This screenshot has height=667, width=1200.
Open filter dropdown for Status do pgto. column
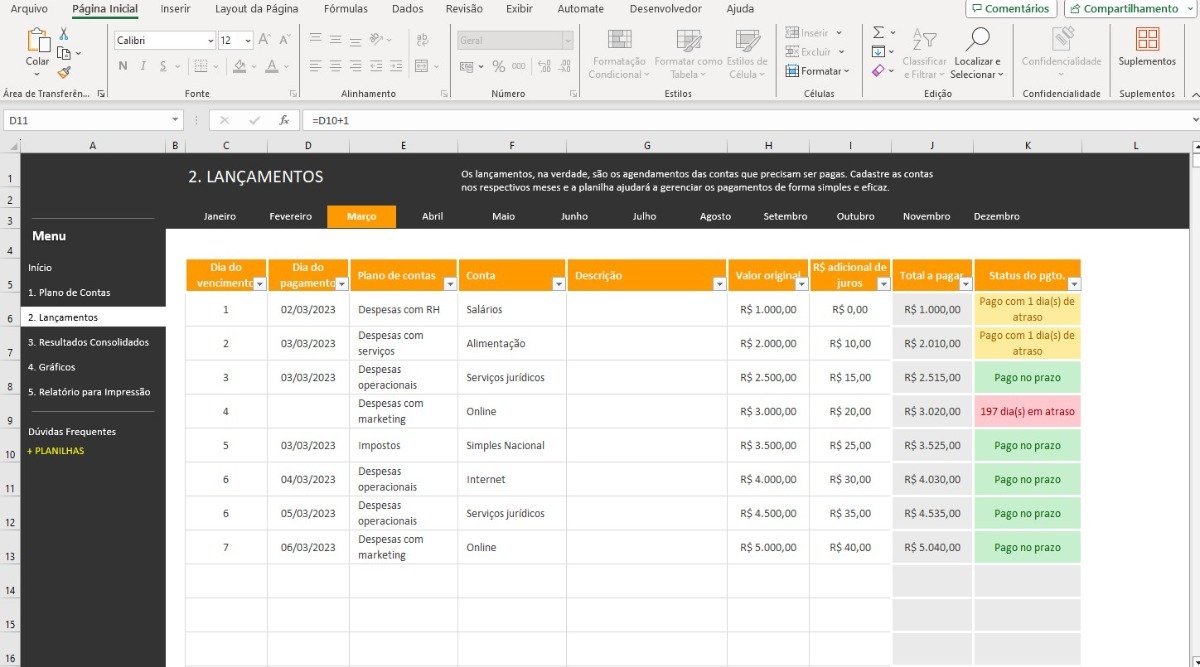[x=1074, y=284]
